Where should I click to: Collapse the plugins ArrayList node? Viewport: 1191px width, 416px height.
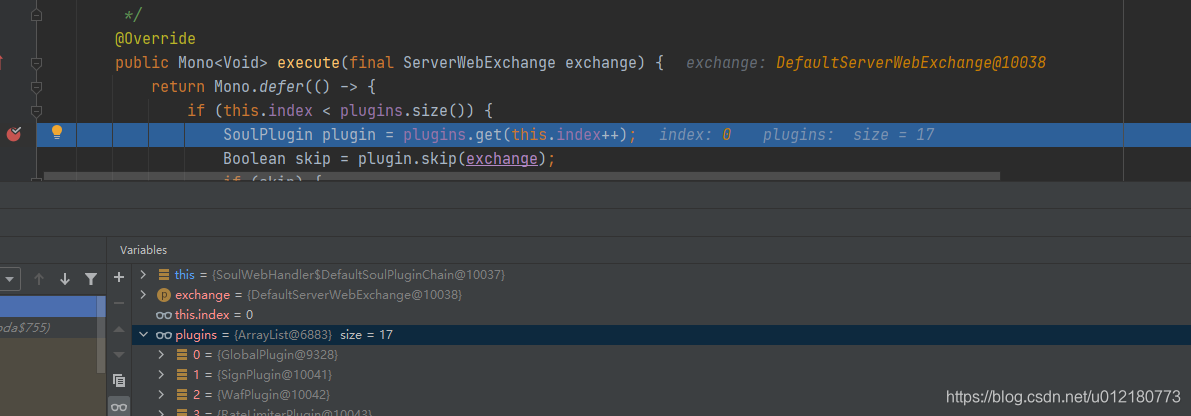click(143, 335)
